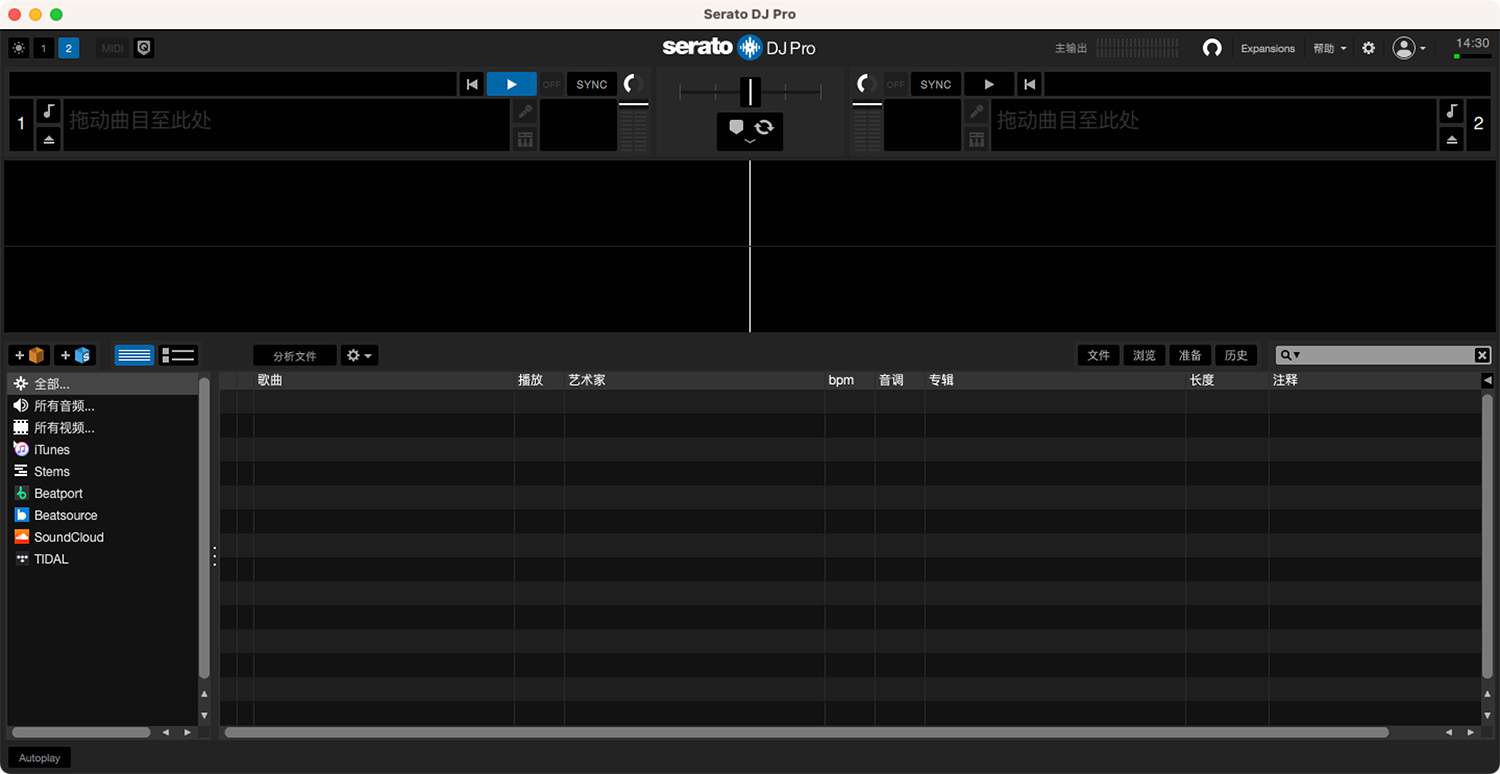Viewport: 1500px width, 774px height.
Task: Open the Expansions panel
Action: pos(1268,48)
